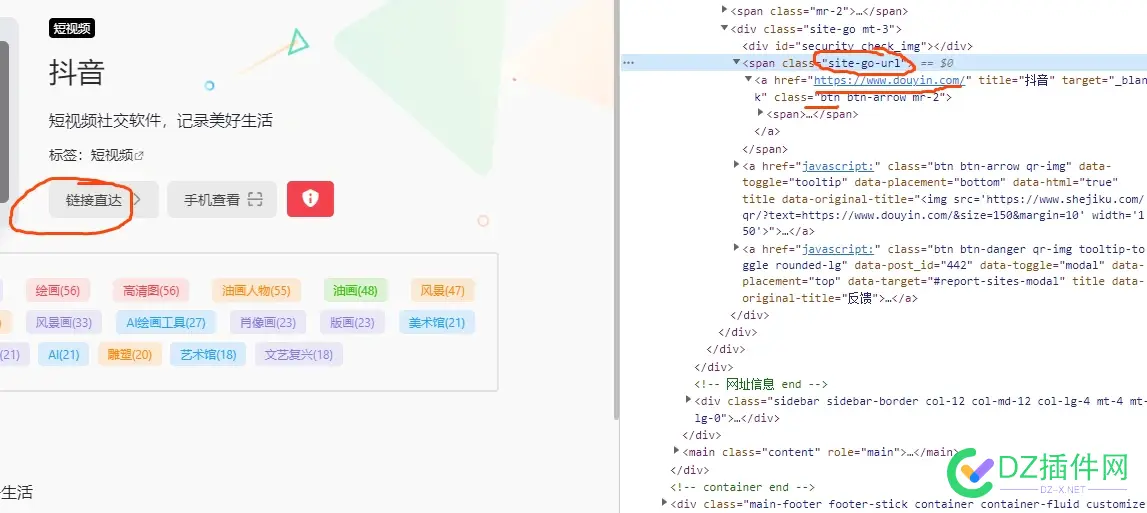Click the 手机查看 button
Screen dimensions: 1147x513
coord(212,200)
